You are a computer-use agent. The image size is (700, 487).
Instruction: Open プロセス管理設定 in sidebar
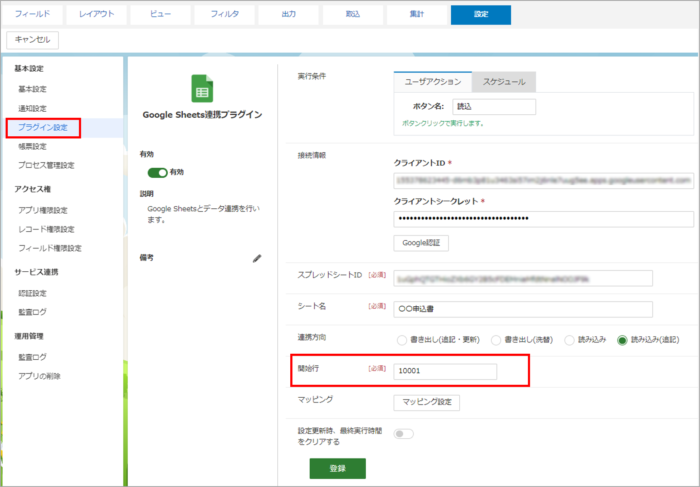pyautogui.click(x=46, y=166)
